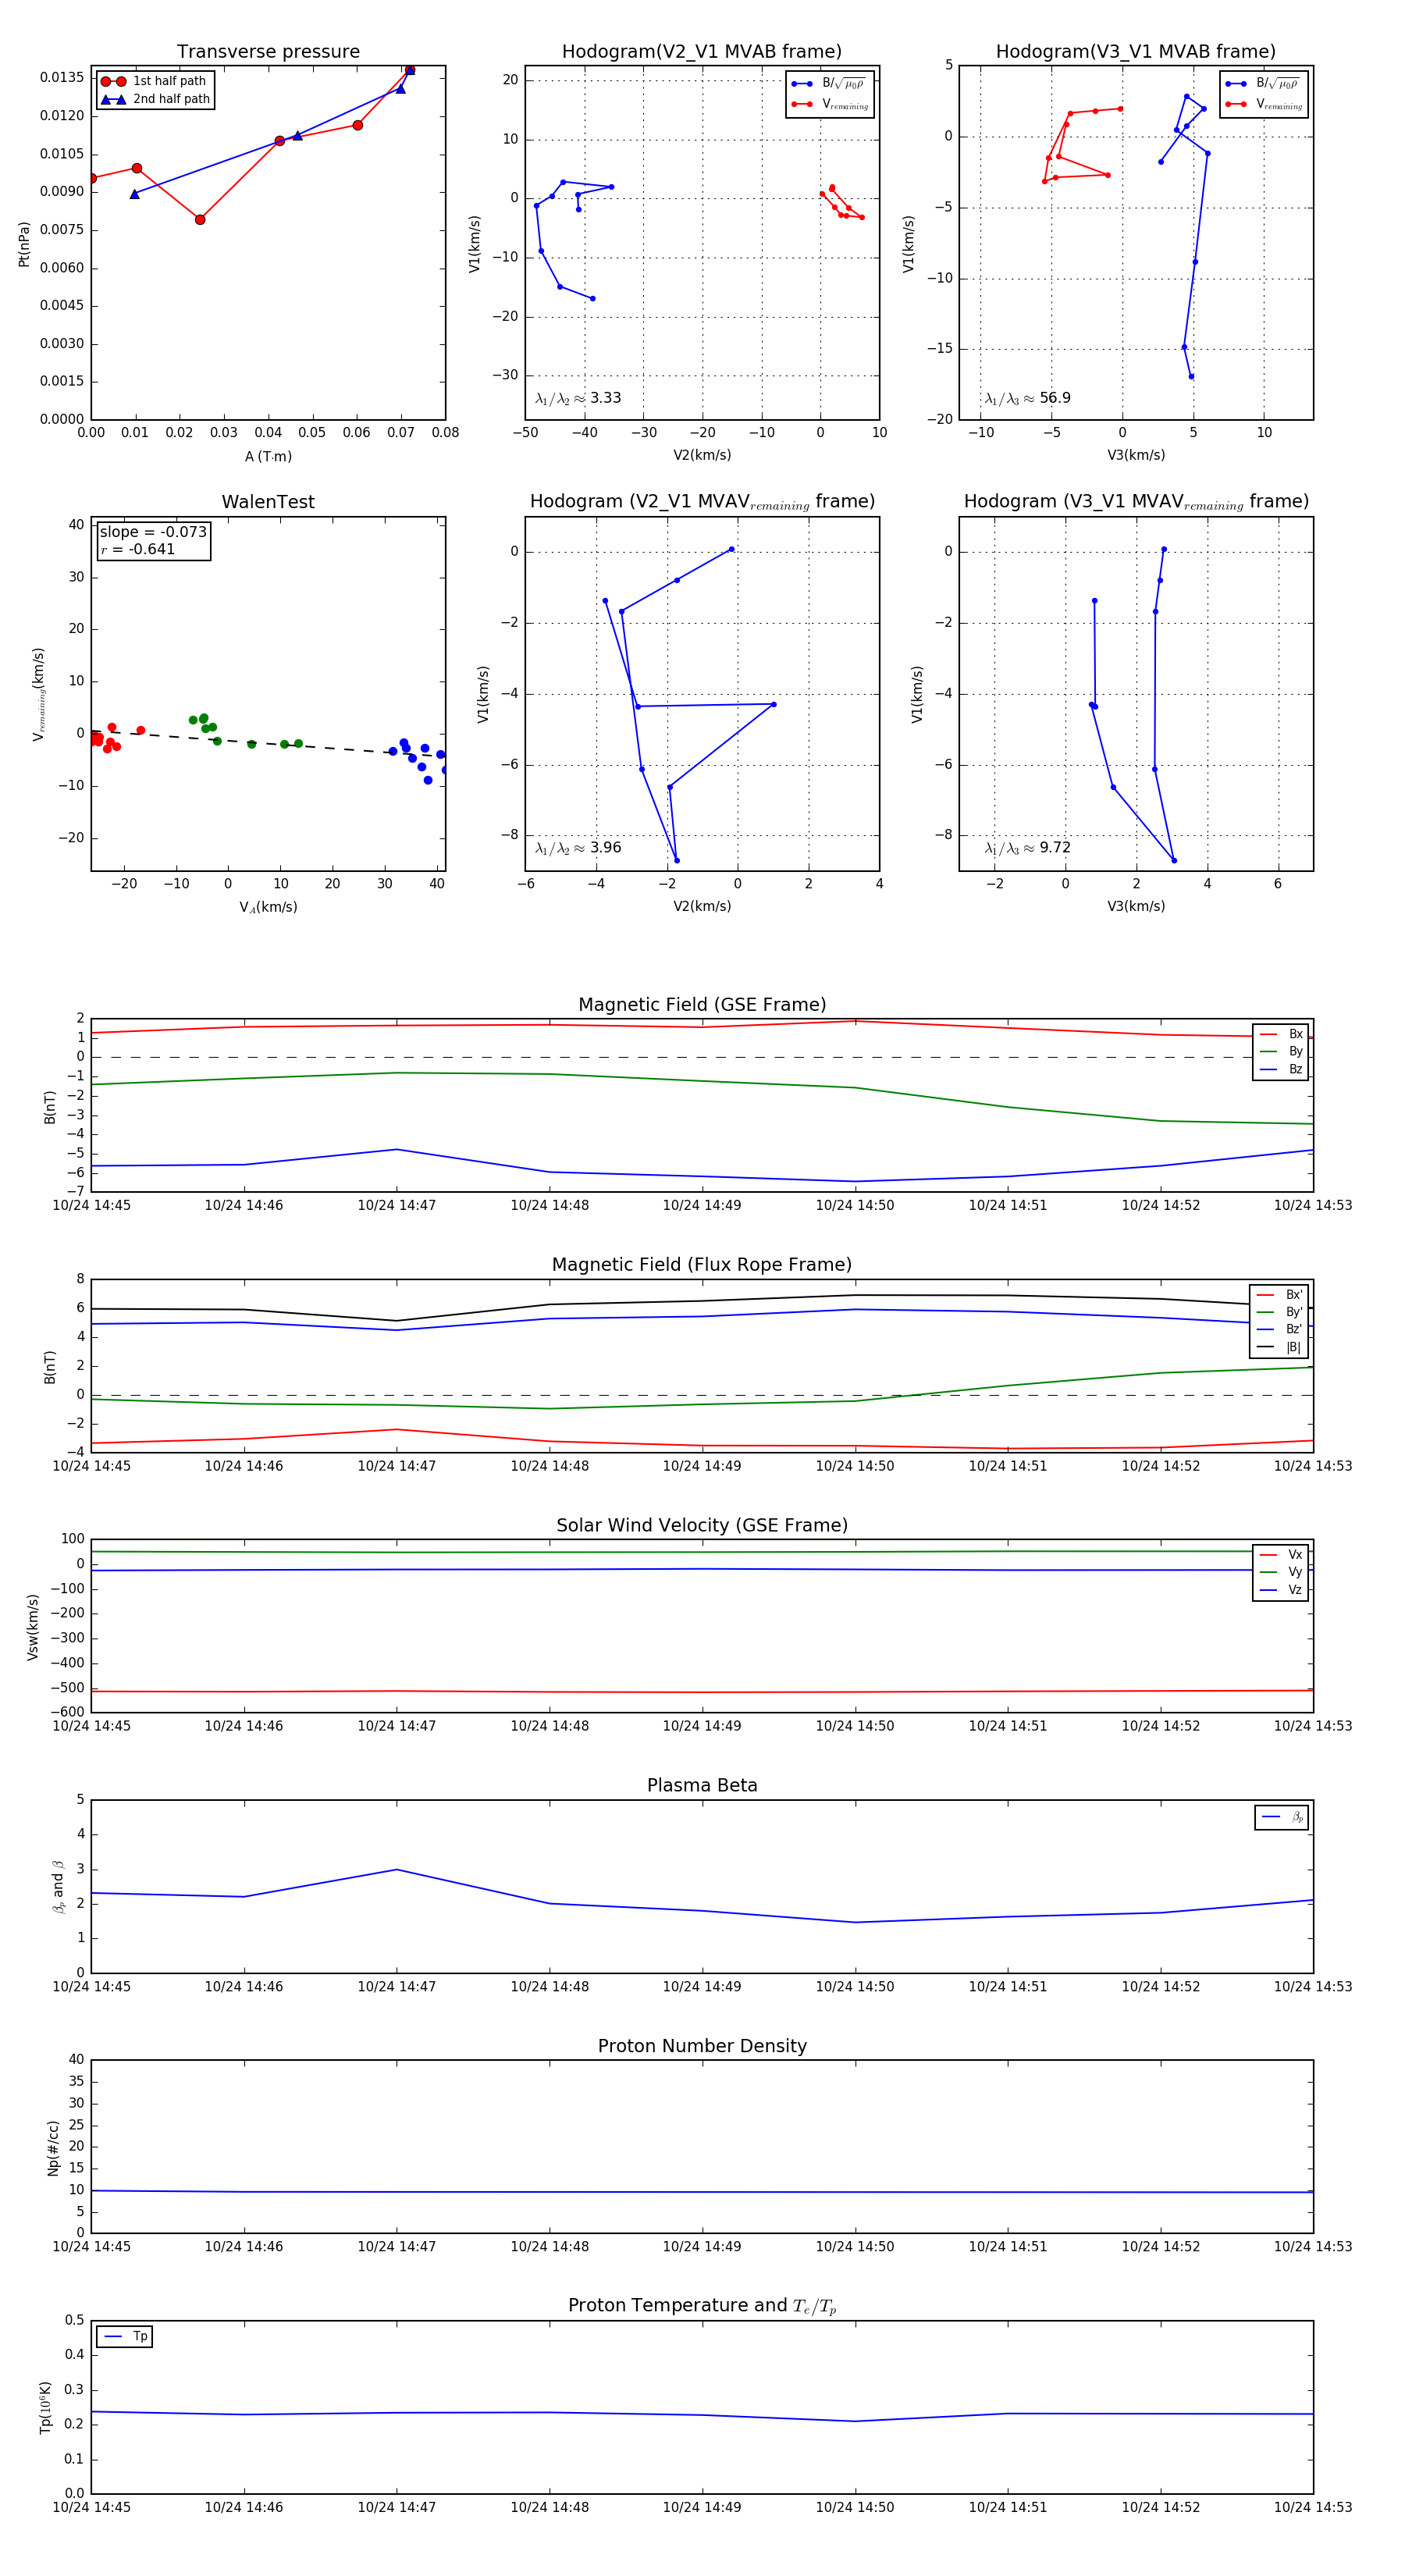Click the "Hodogram (V3_V1 MVAV remaining frame)" title
This screenshot has height=2576, width=1405.
tap(1136, 502)
